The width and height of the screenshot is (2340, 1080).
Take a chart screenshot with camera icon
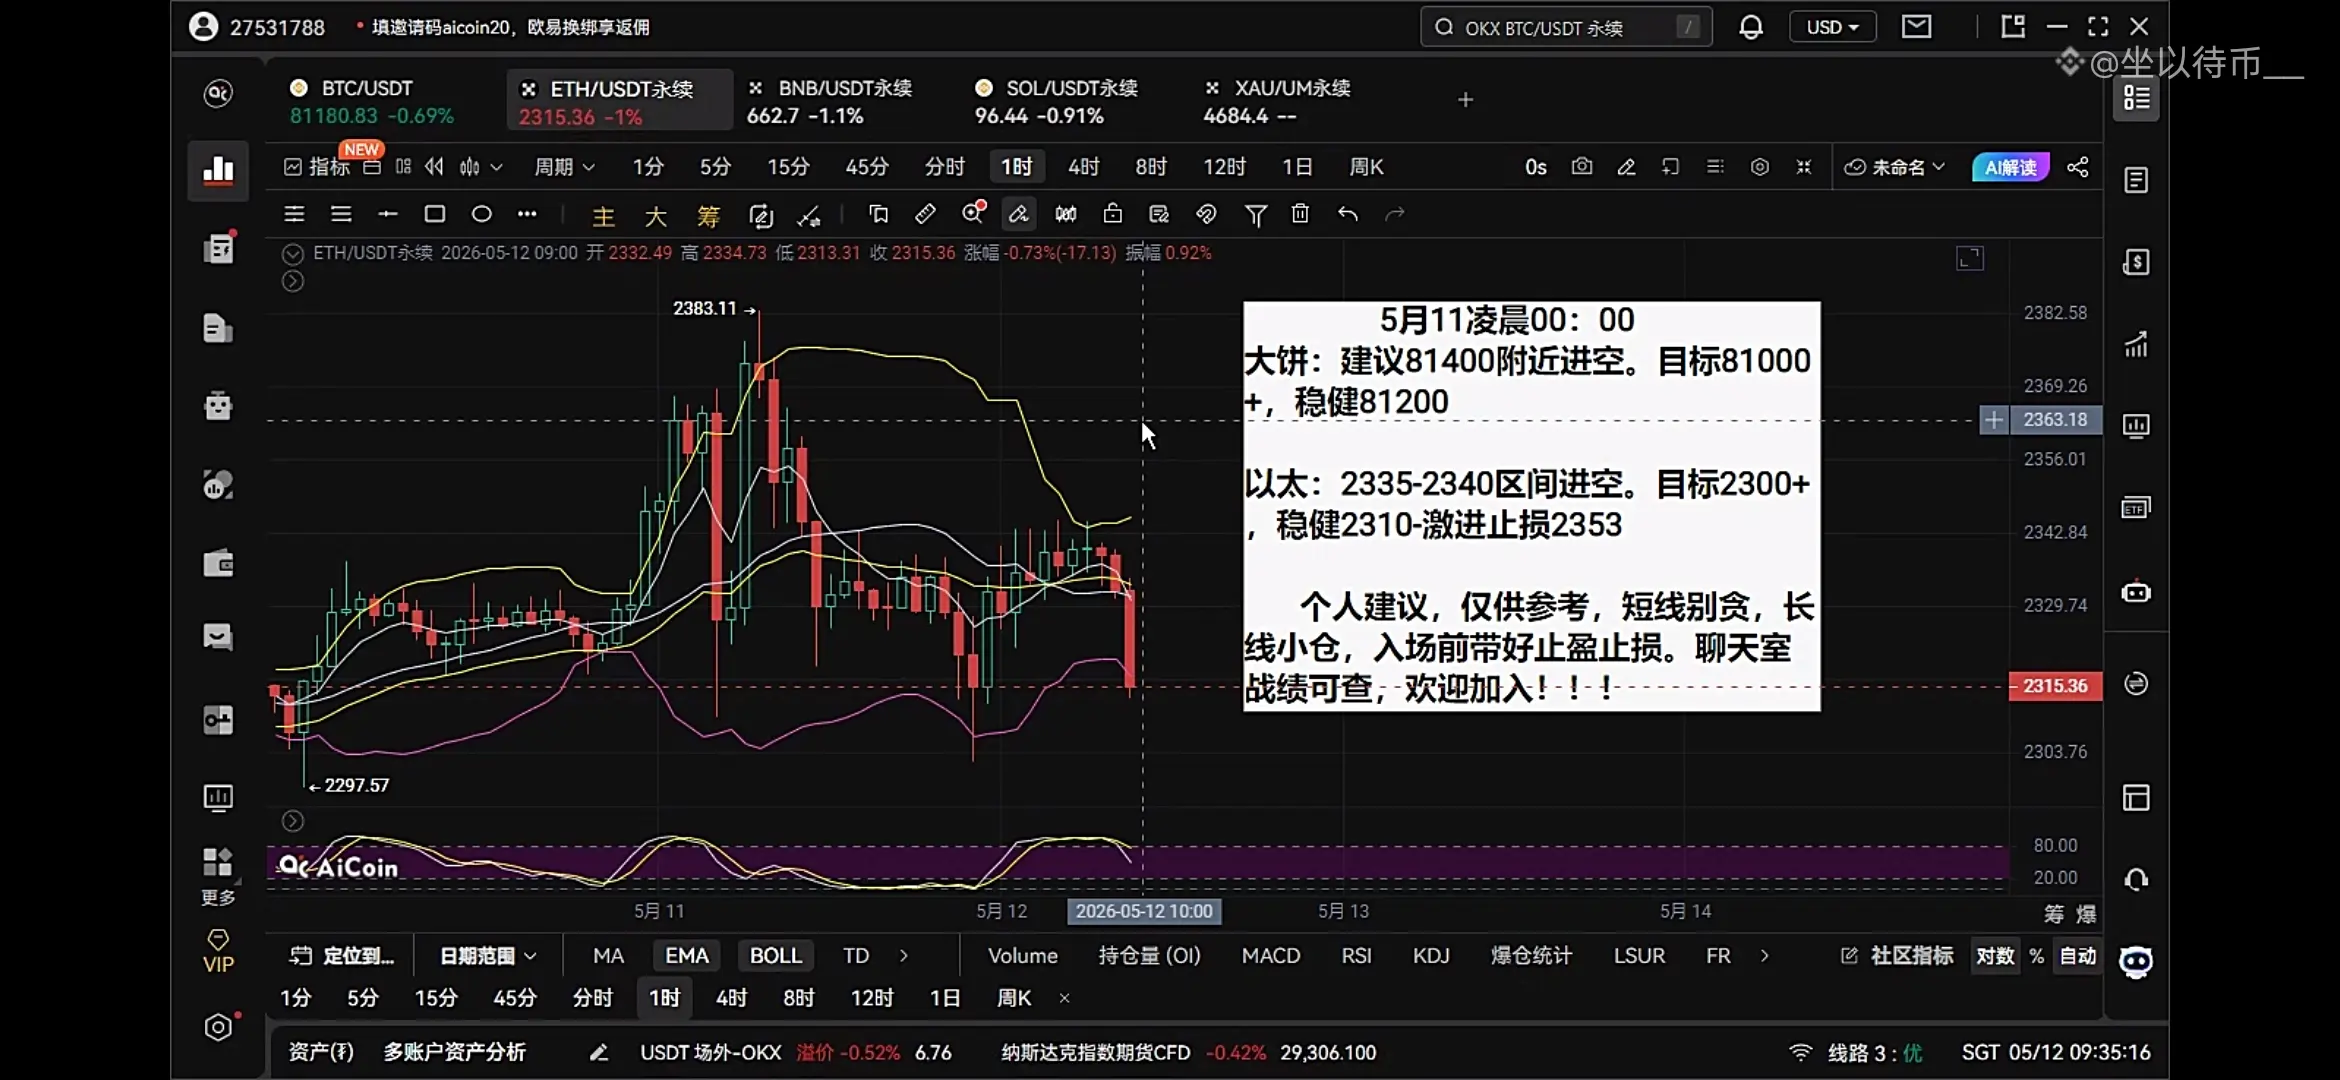point(1581,167)
